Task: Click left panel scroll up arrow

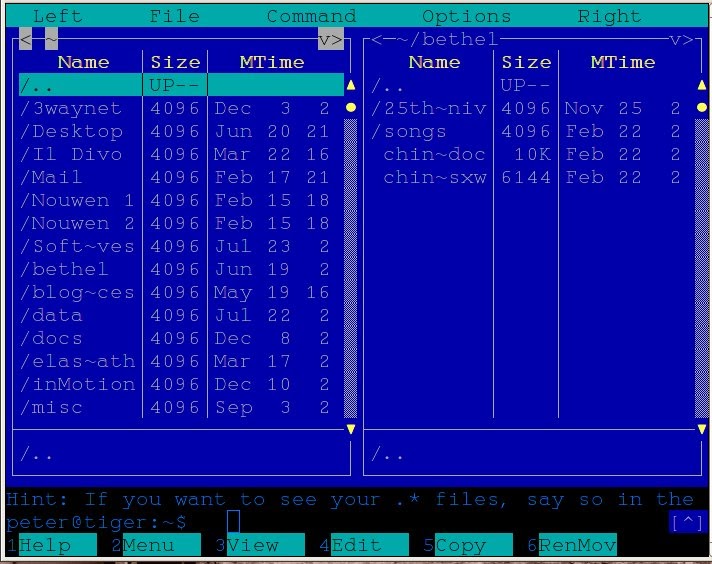Action: click(351, 85)
